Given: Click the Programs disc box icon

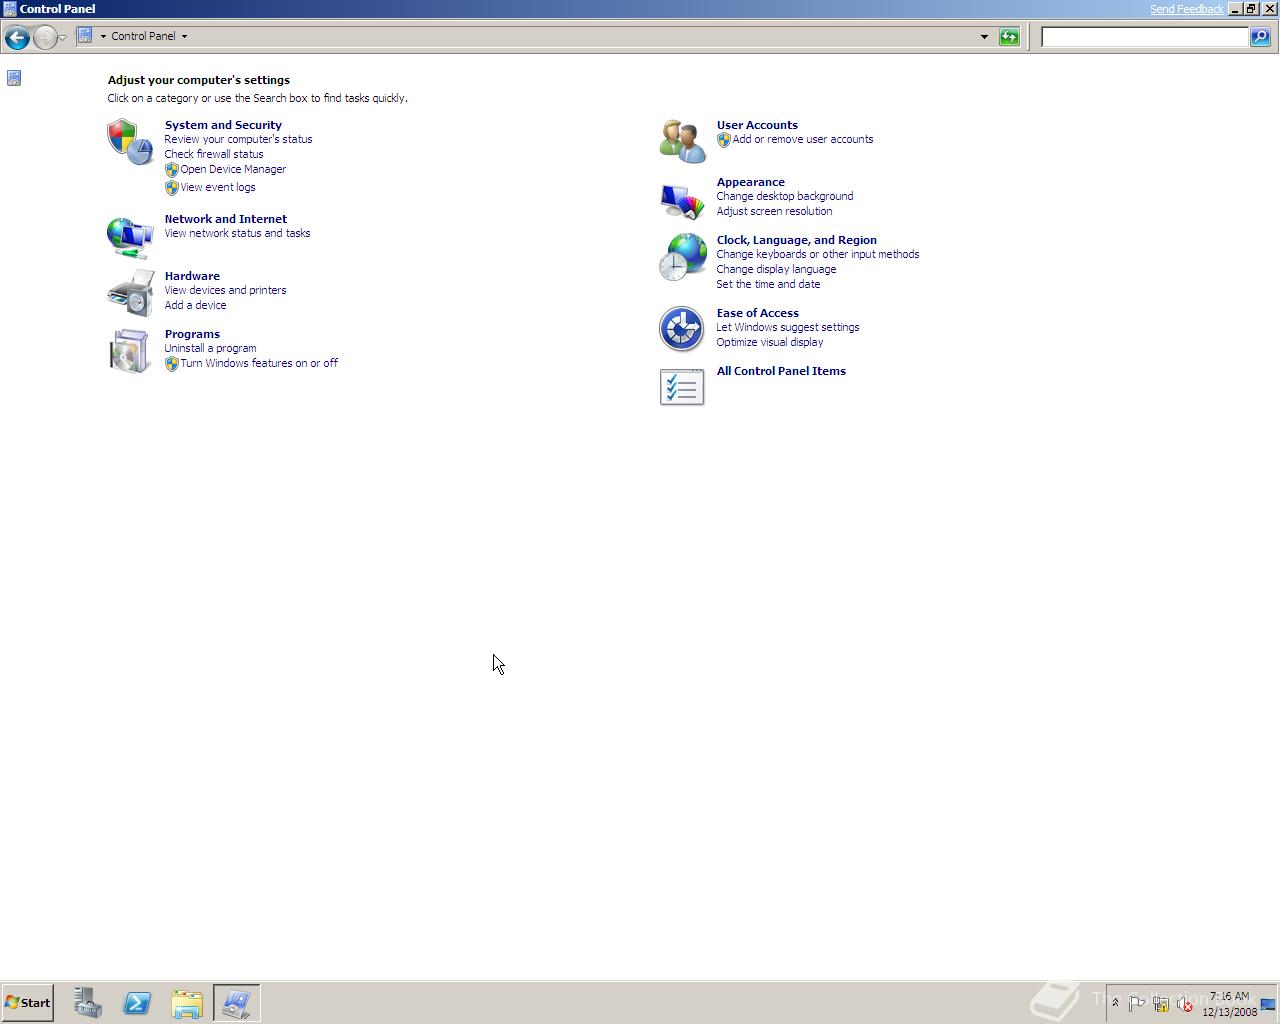Looking at the screenshot, I should tap(130, 352).
